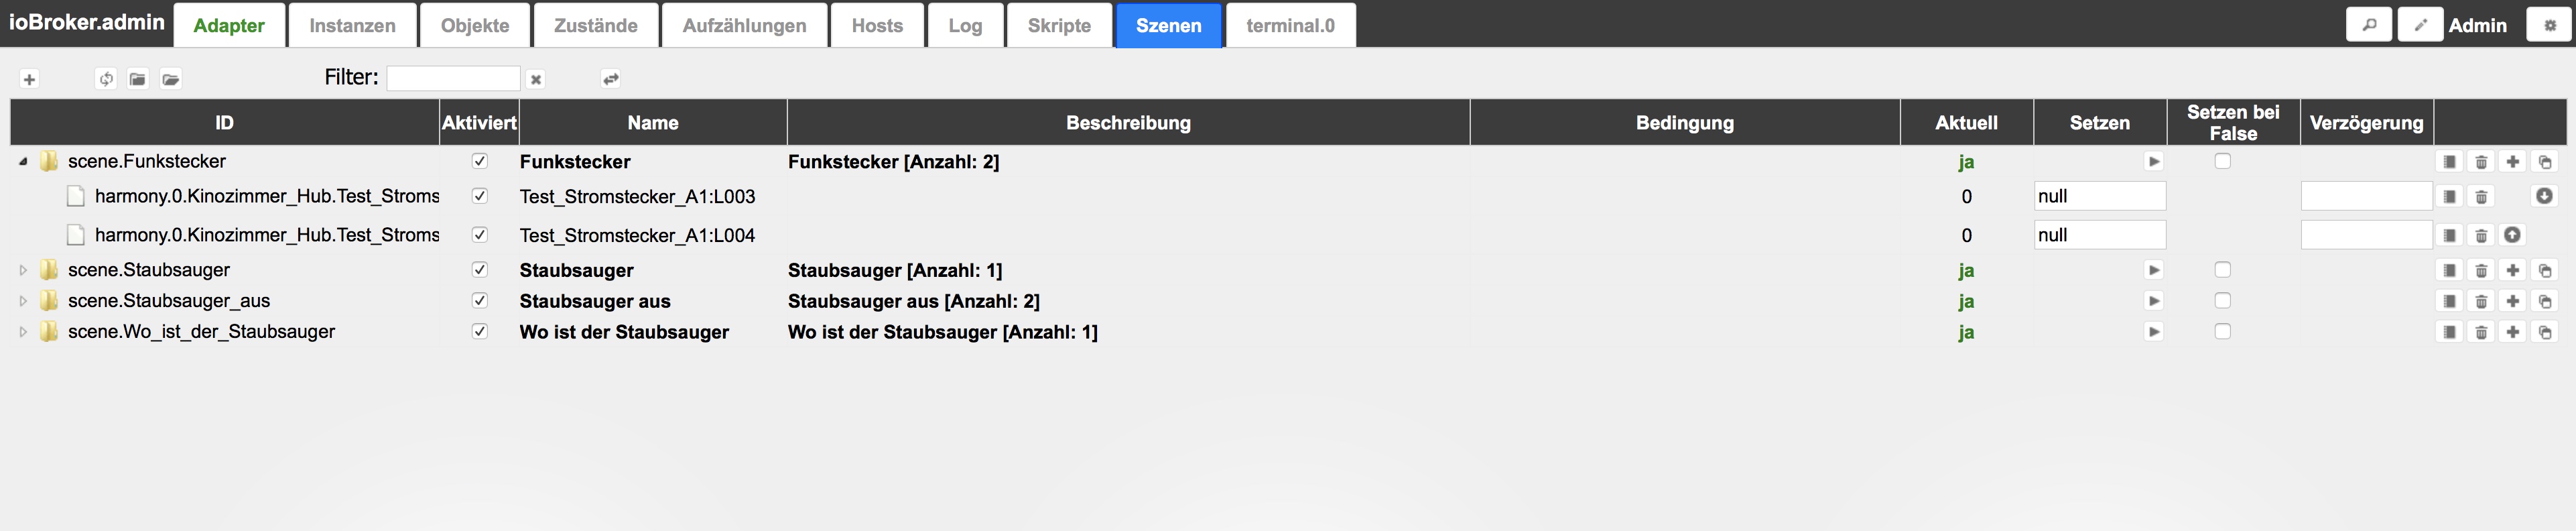This screenshot has width=2576, height=531.
Task: Uncheck Aktiviert for Wo ist der Staubsauger
Action: coord(480,332)
